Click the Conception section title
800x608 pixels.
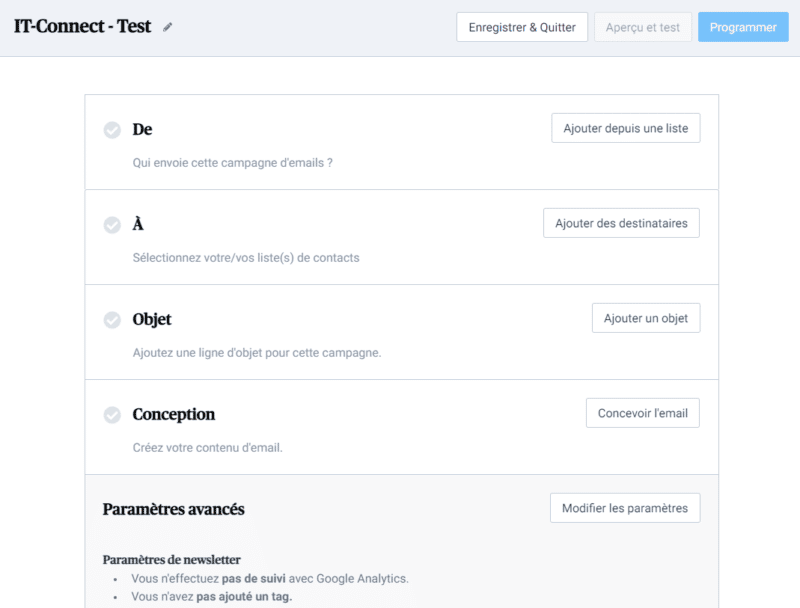coord(173,415)
